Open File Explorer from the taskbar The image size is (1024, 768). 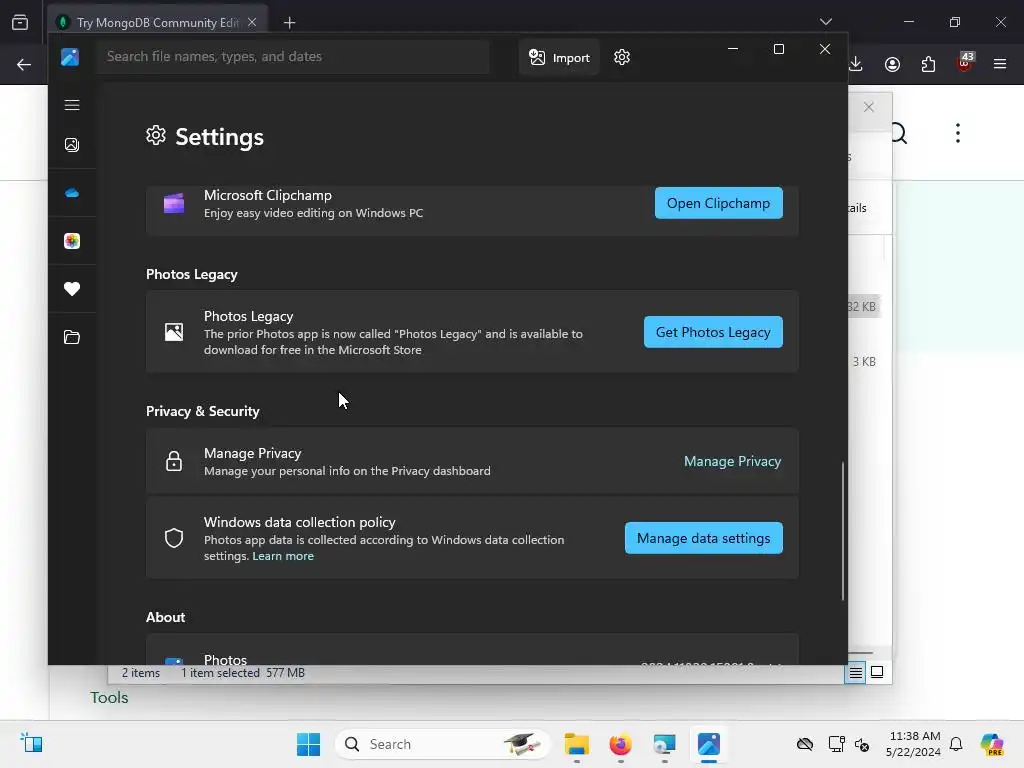(577, 744)
